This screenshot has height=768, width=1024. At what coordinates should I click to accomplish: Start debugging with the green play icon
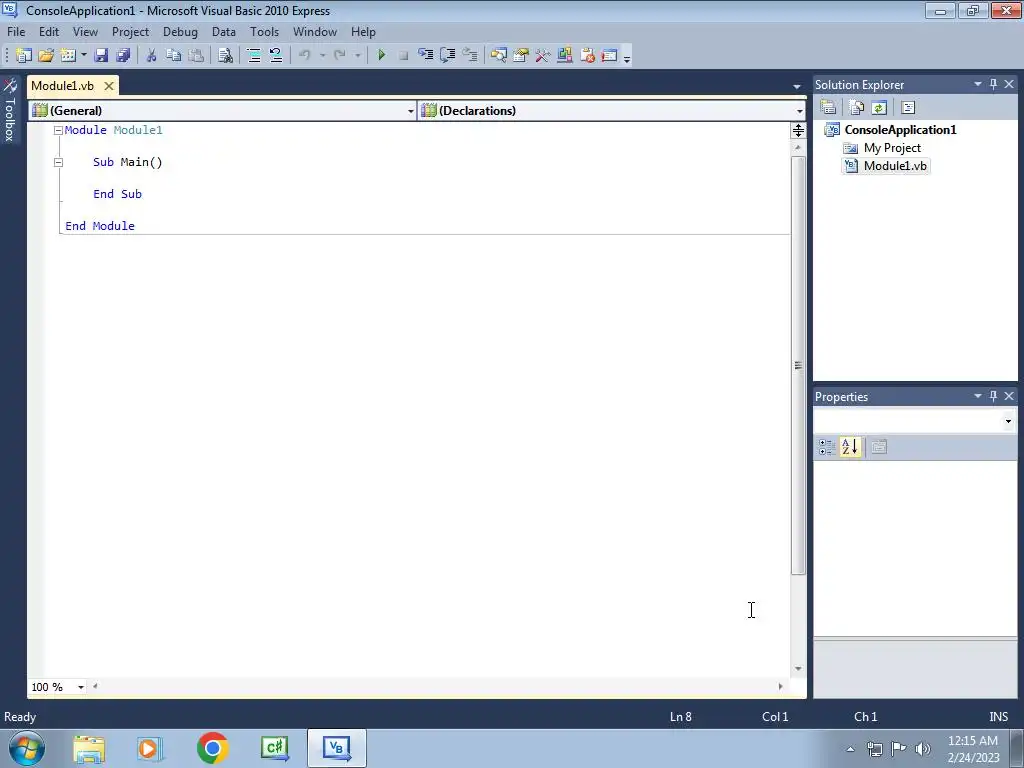click(381, 56)
